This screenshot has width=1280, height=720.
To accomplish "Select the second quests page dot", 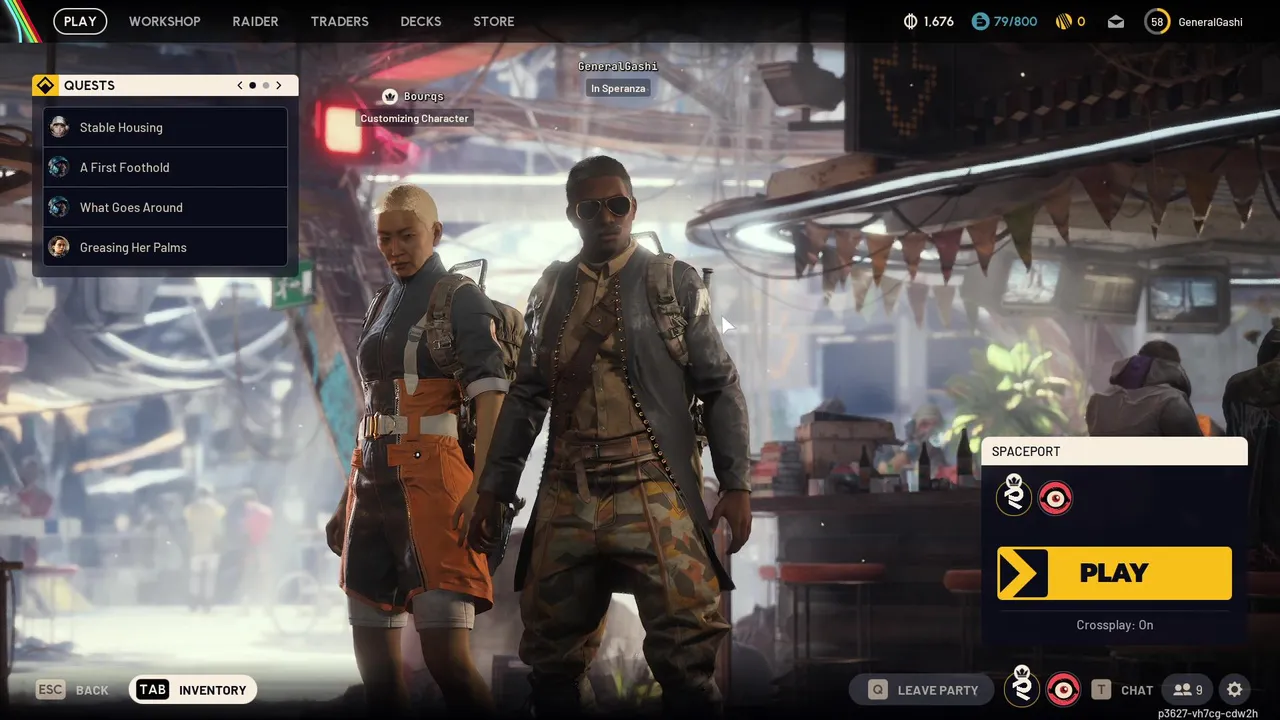I will click(x=265, y=85).
